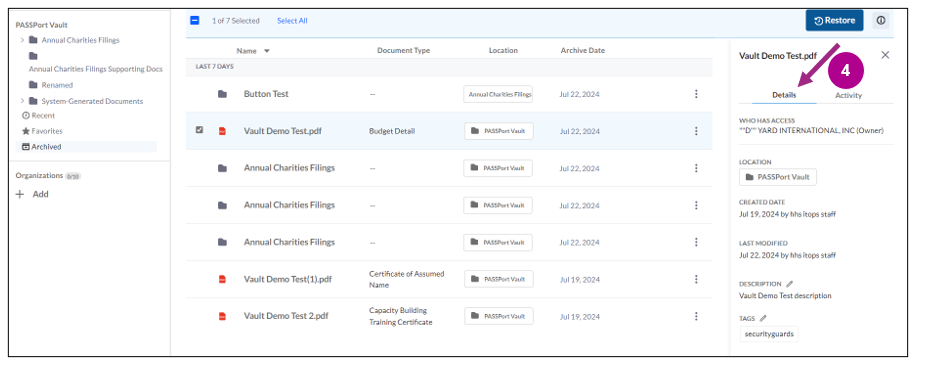Click the securityguards tag
The image size is (925, 372).
click(769, 334)
